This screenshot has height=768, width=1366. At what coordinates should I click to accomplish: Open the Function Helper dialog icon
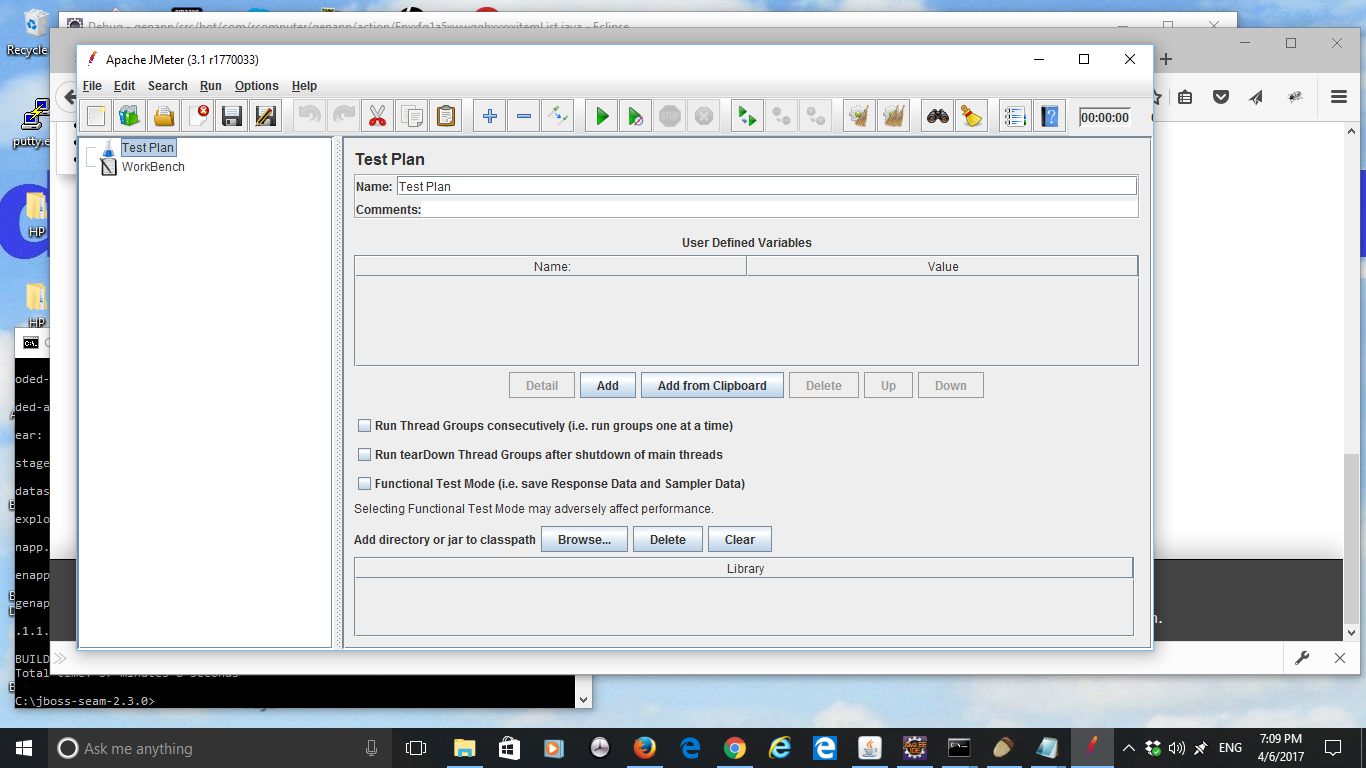1015,116
